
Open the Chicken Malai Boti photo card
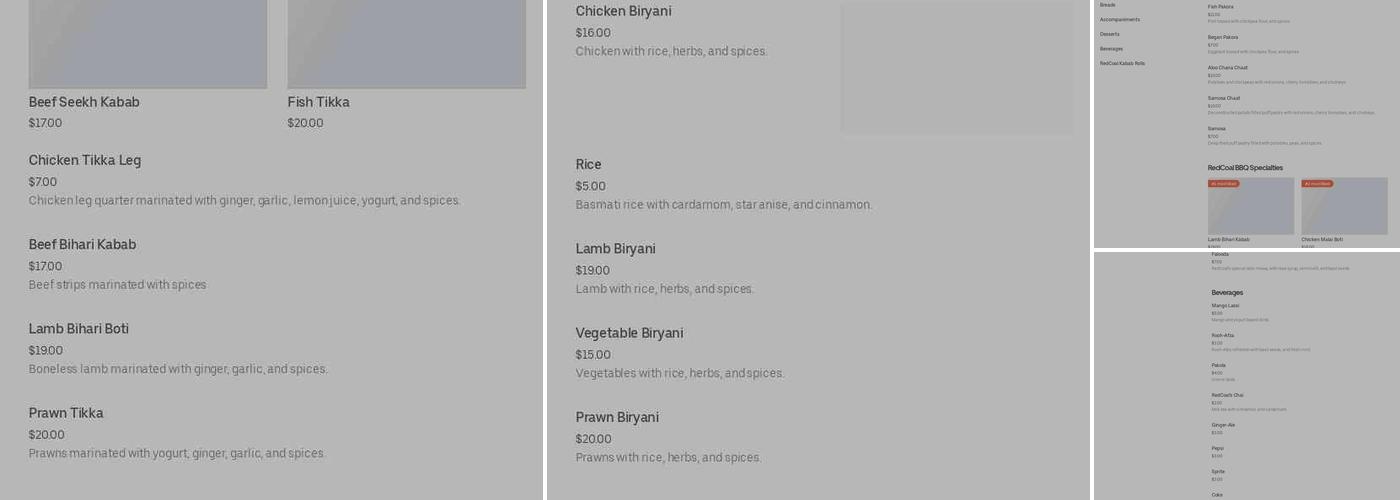click(1344, 207)
